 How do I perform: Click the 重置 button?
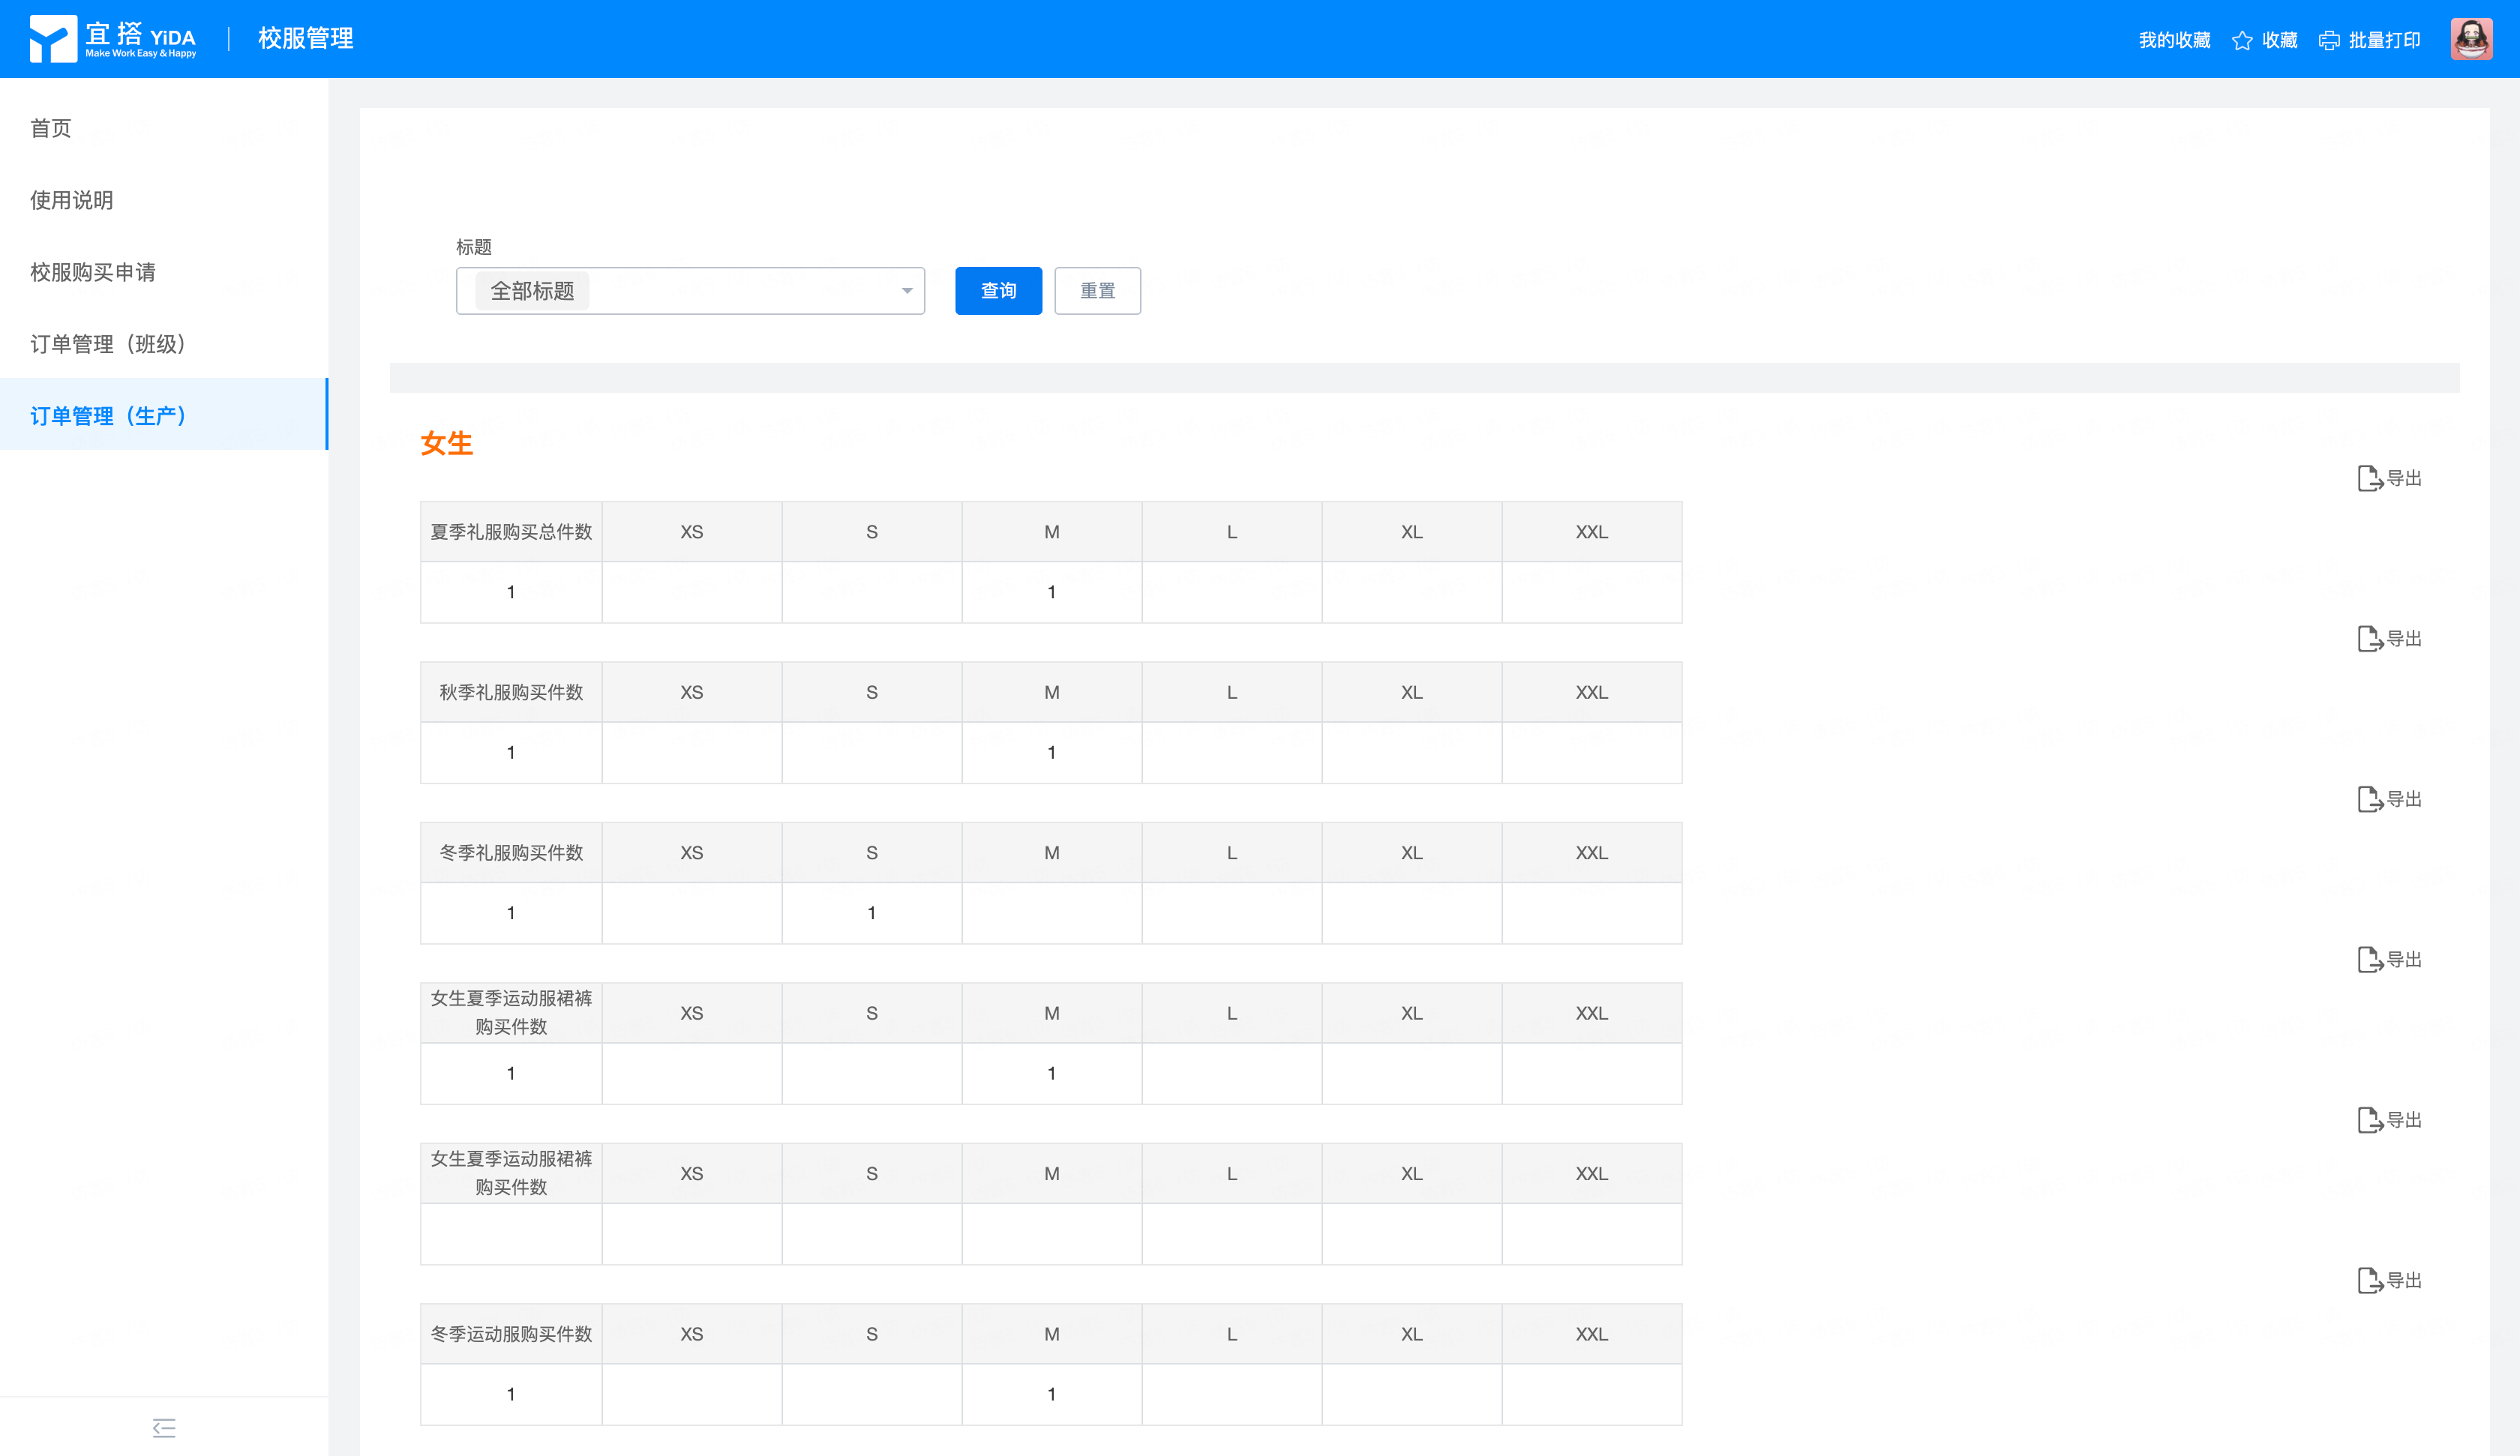1097,291
